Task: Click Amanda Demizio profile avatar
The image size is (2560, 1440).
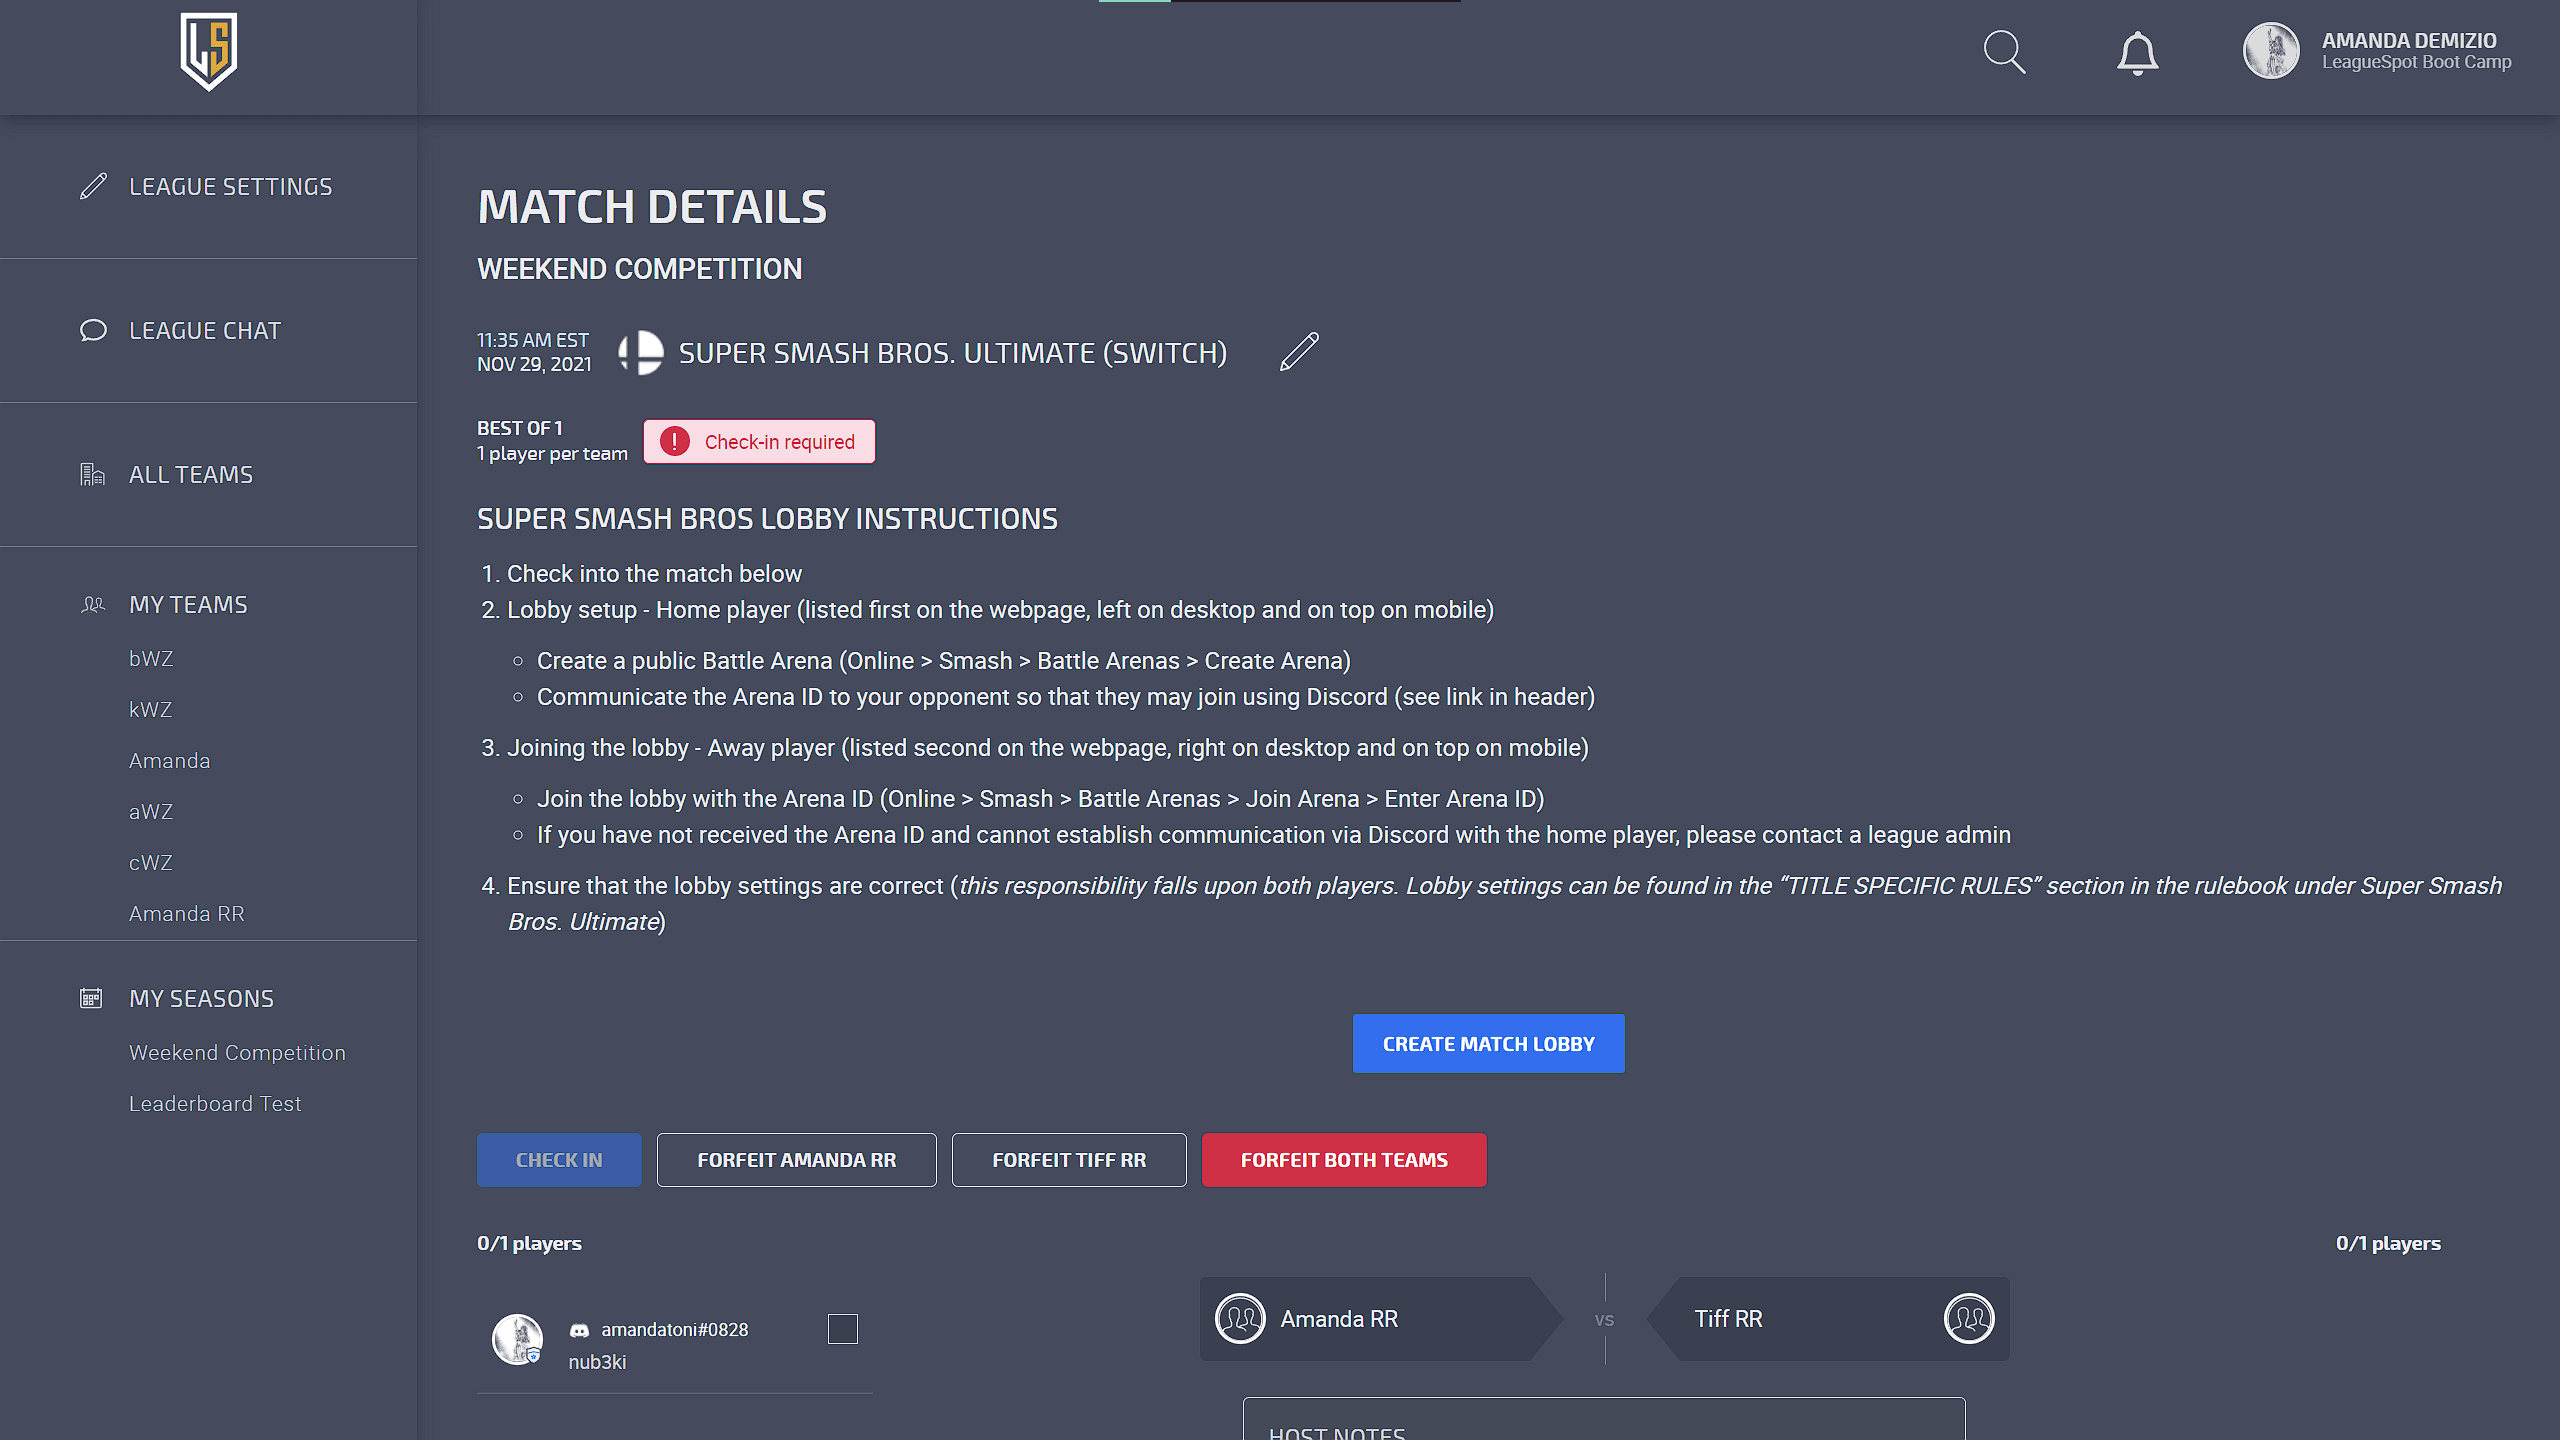Action: pos(2271,51)
